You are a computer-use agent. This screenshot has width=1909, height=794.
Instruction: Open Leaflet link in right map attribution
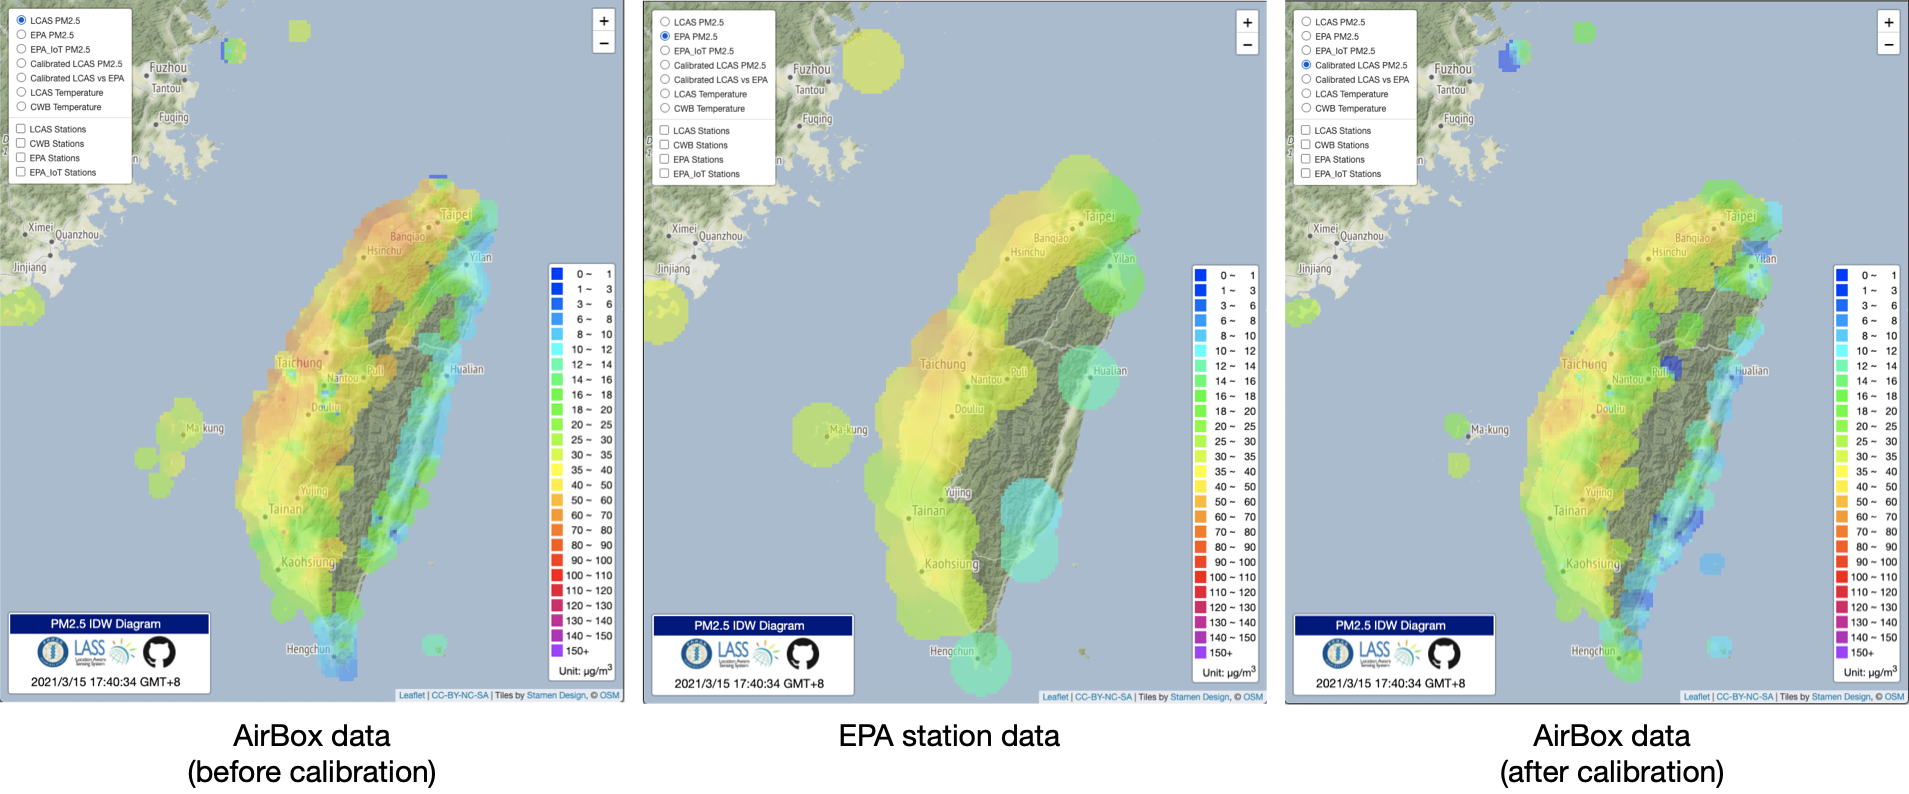[1697, 697]
